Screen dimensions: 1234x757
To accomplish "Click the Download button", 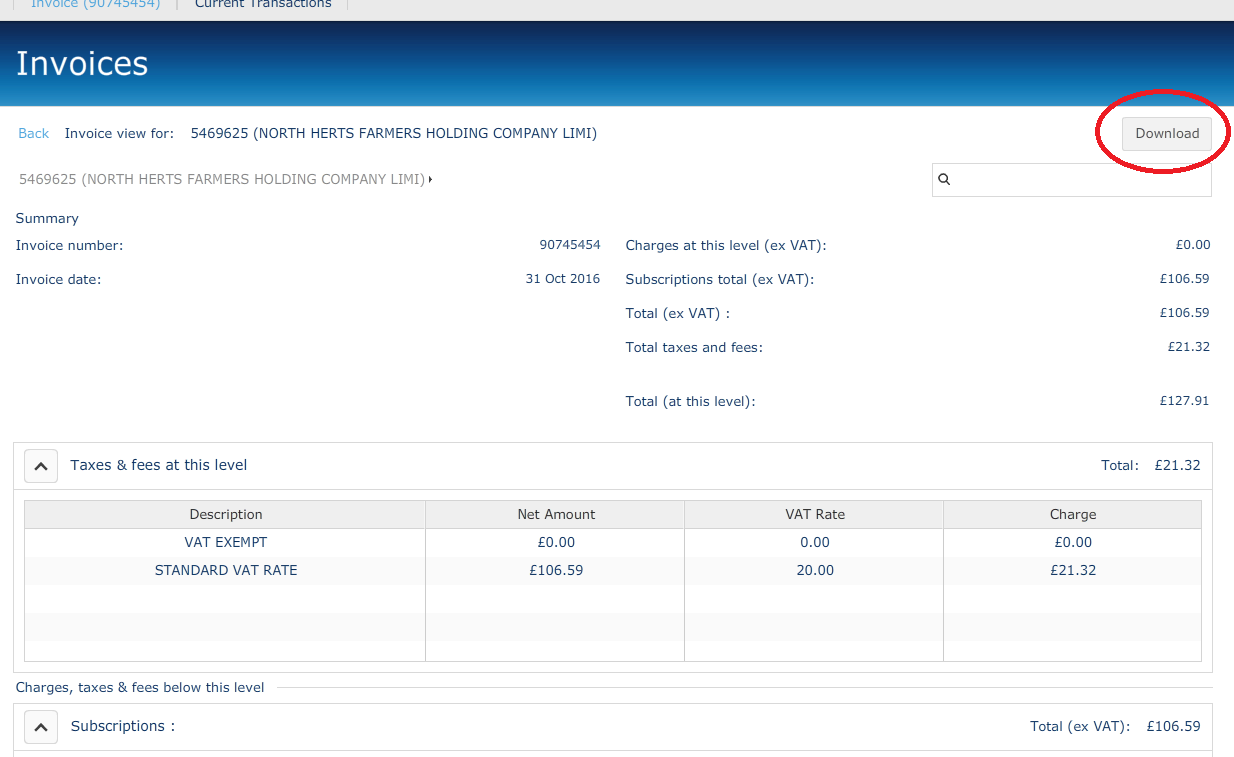I will tap(1168, 133).
